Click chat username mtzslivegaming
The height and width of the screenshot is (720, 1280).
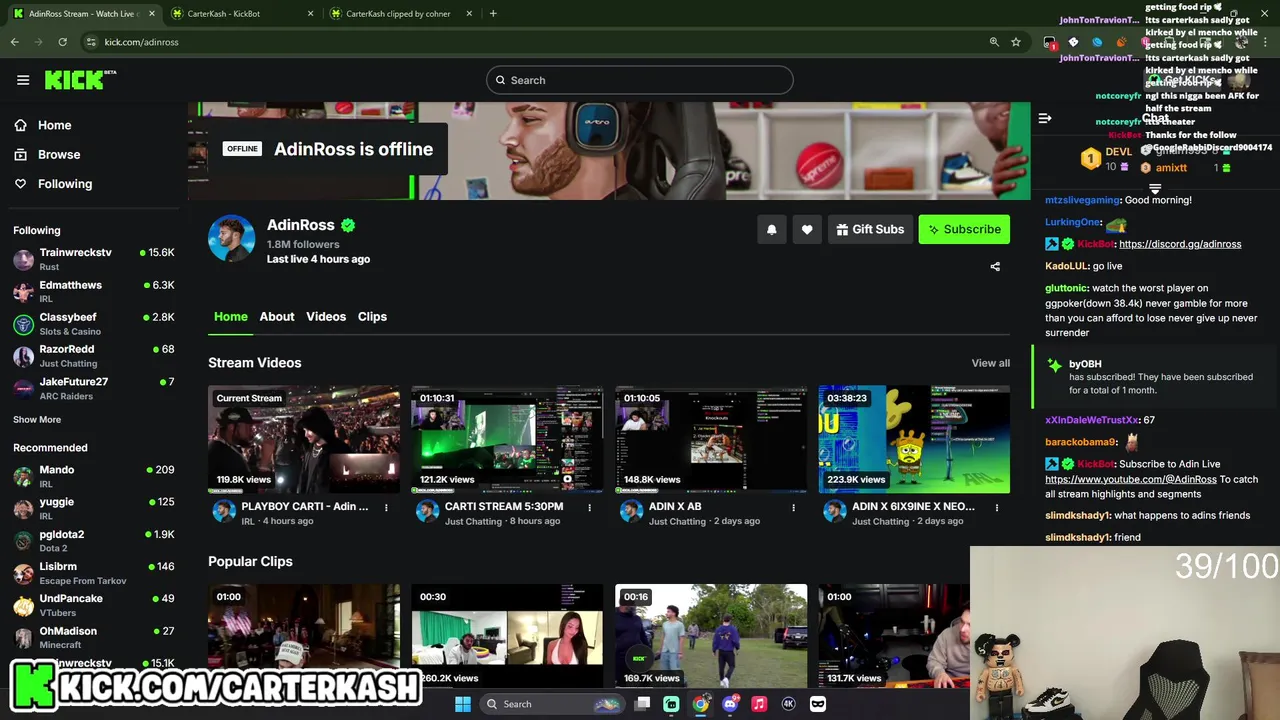click(x=1083, y=200)
